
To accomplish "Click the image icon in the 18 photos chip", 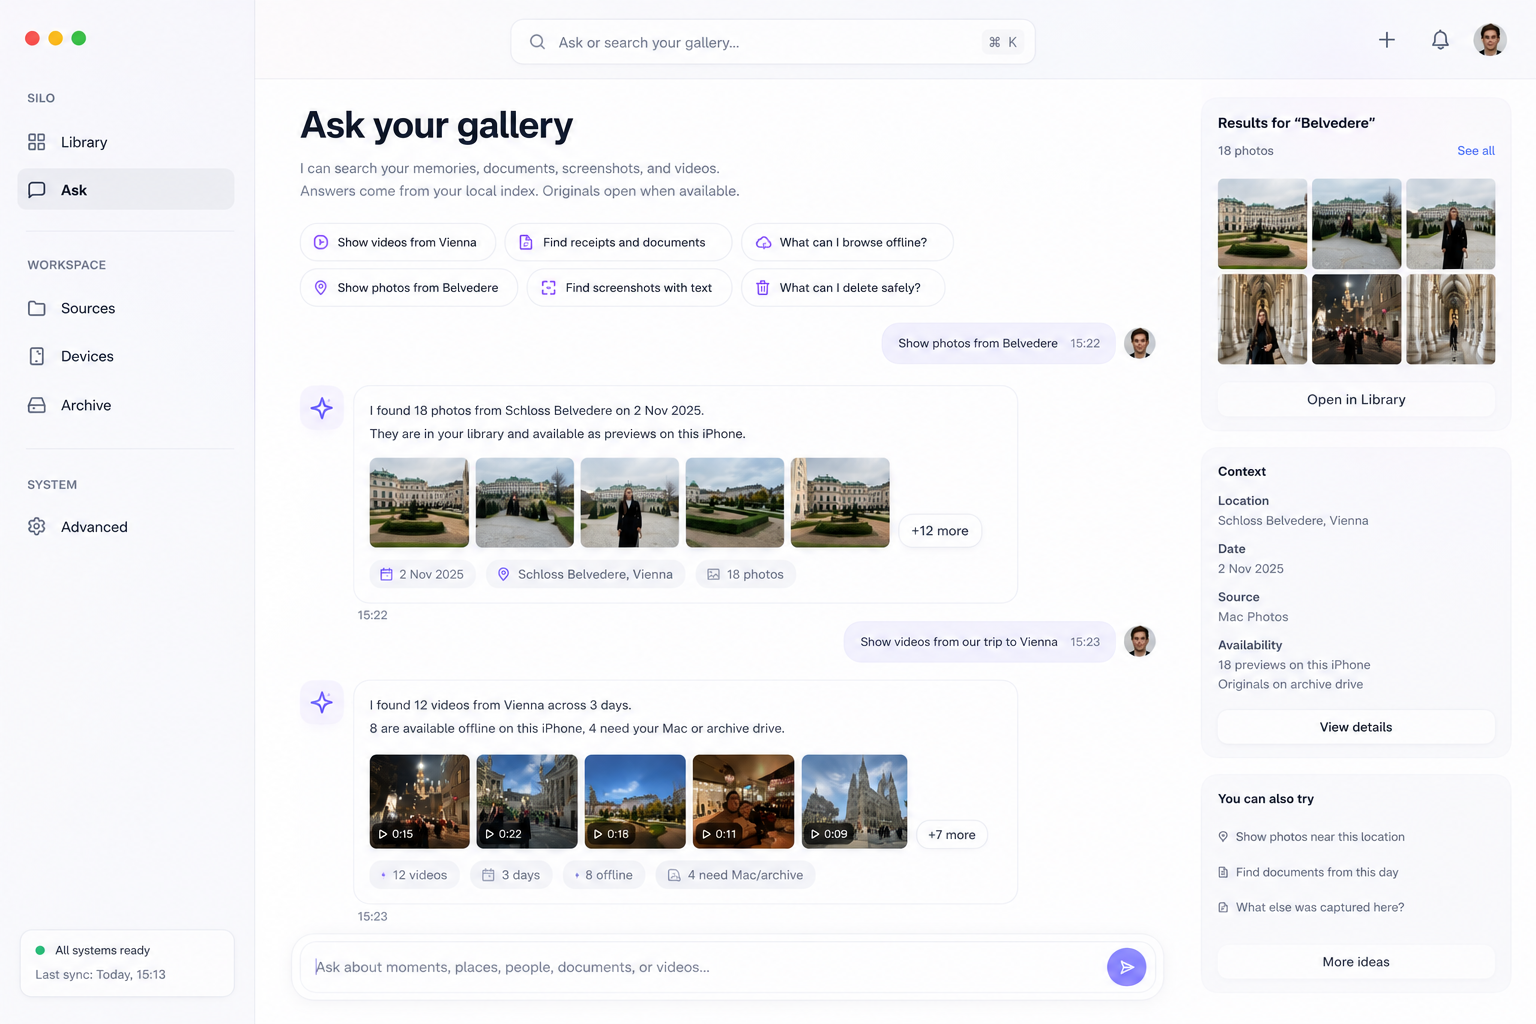I will coord(714,574).
